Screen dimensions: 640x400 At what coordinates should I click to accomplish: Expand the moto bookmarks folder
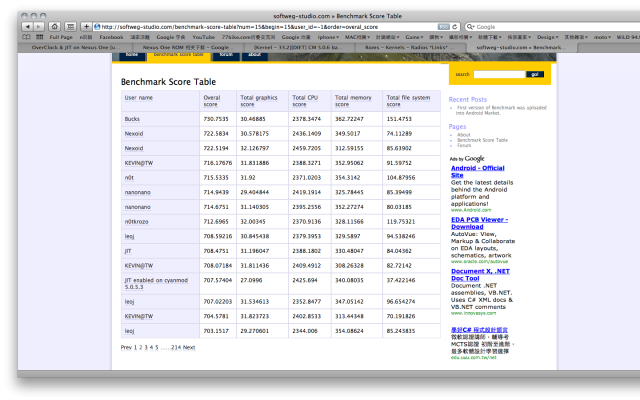602,37
